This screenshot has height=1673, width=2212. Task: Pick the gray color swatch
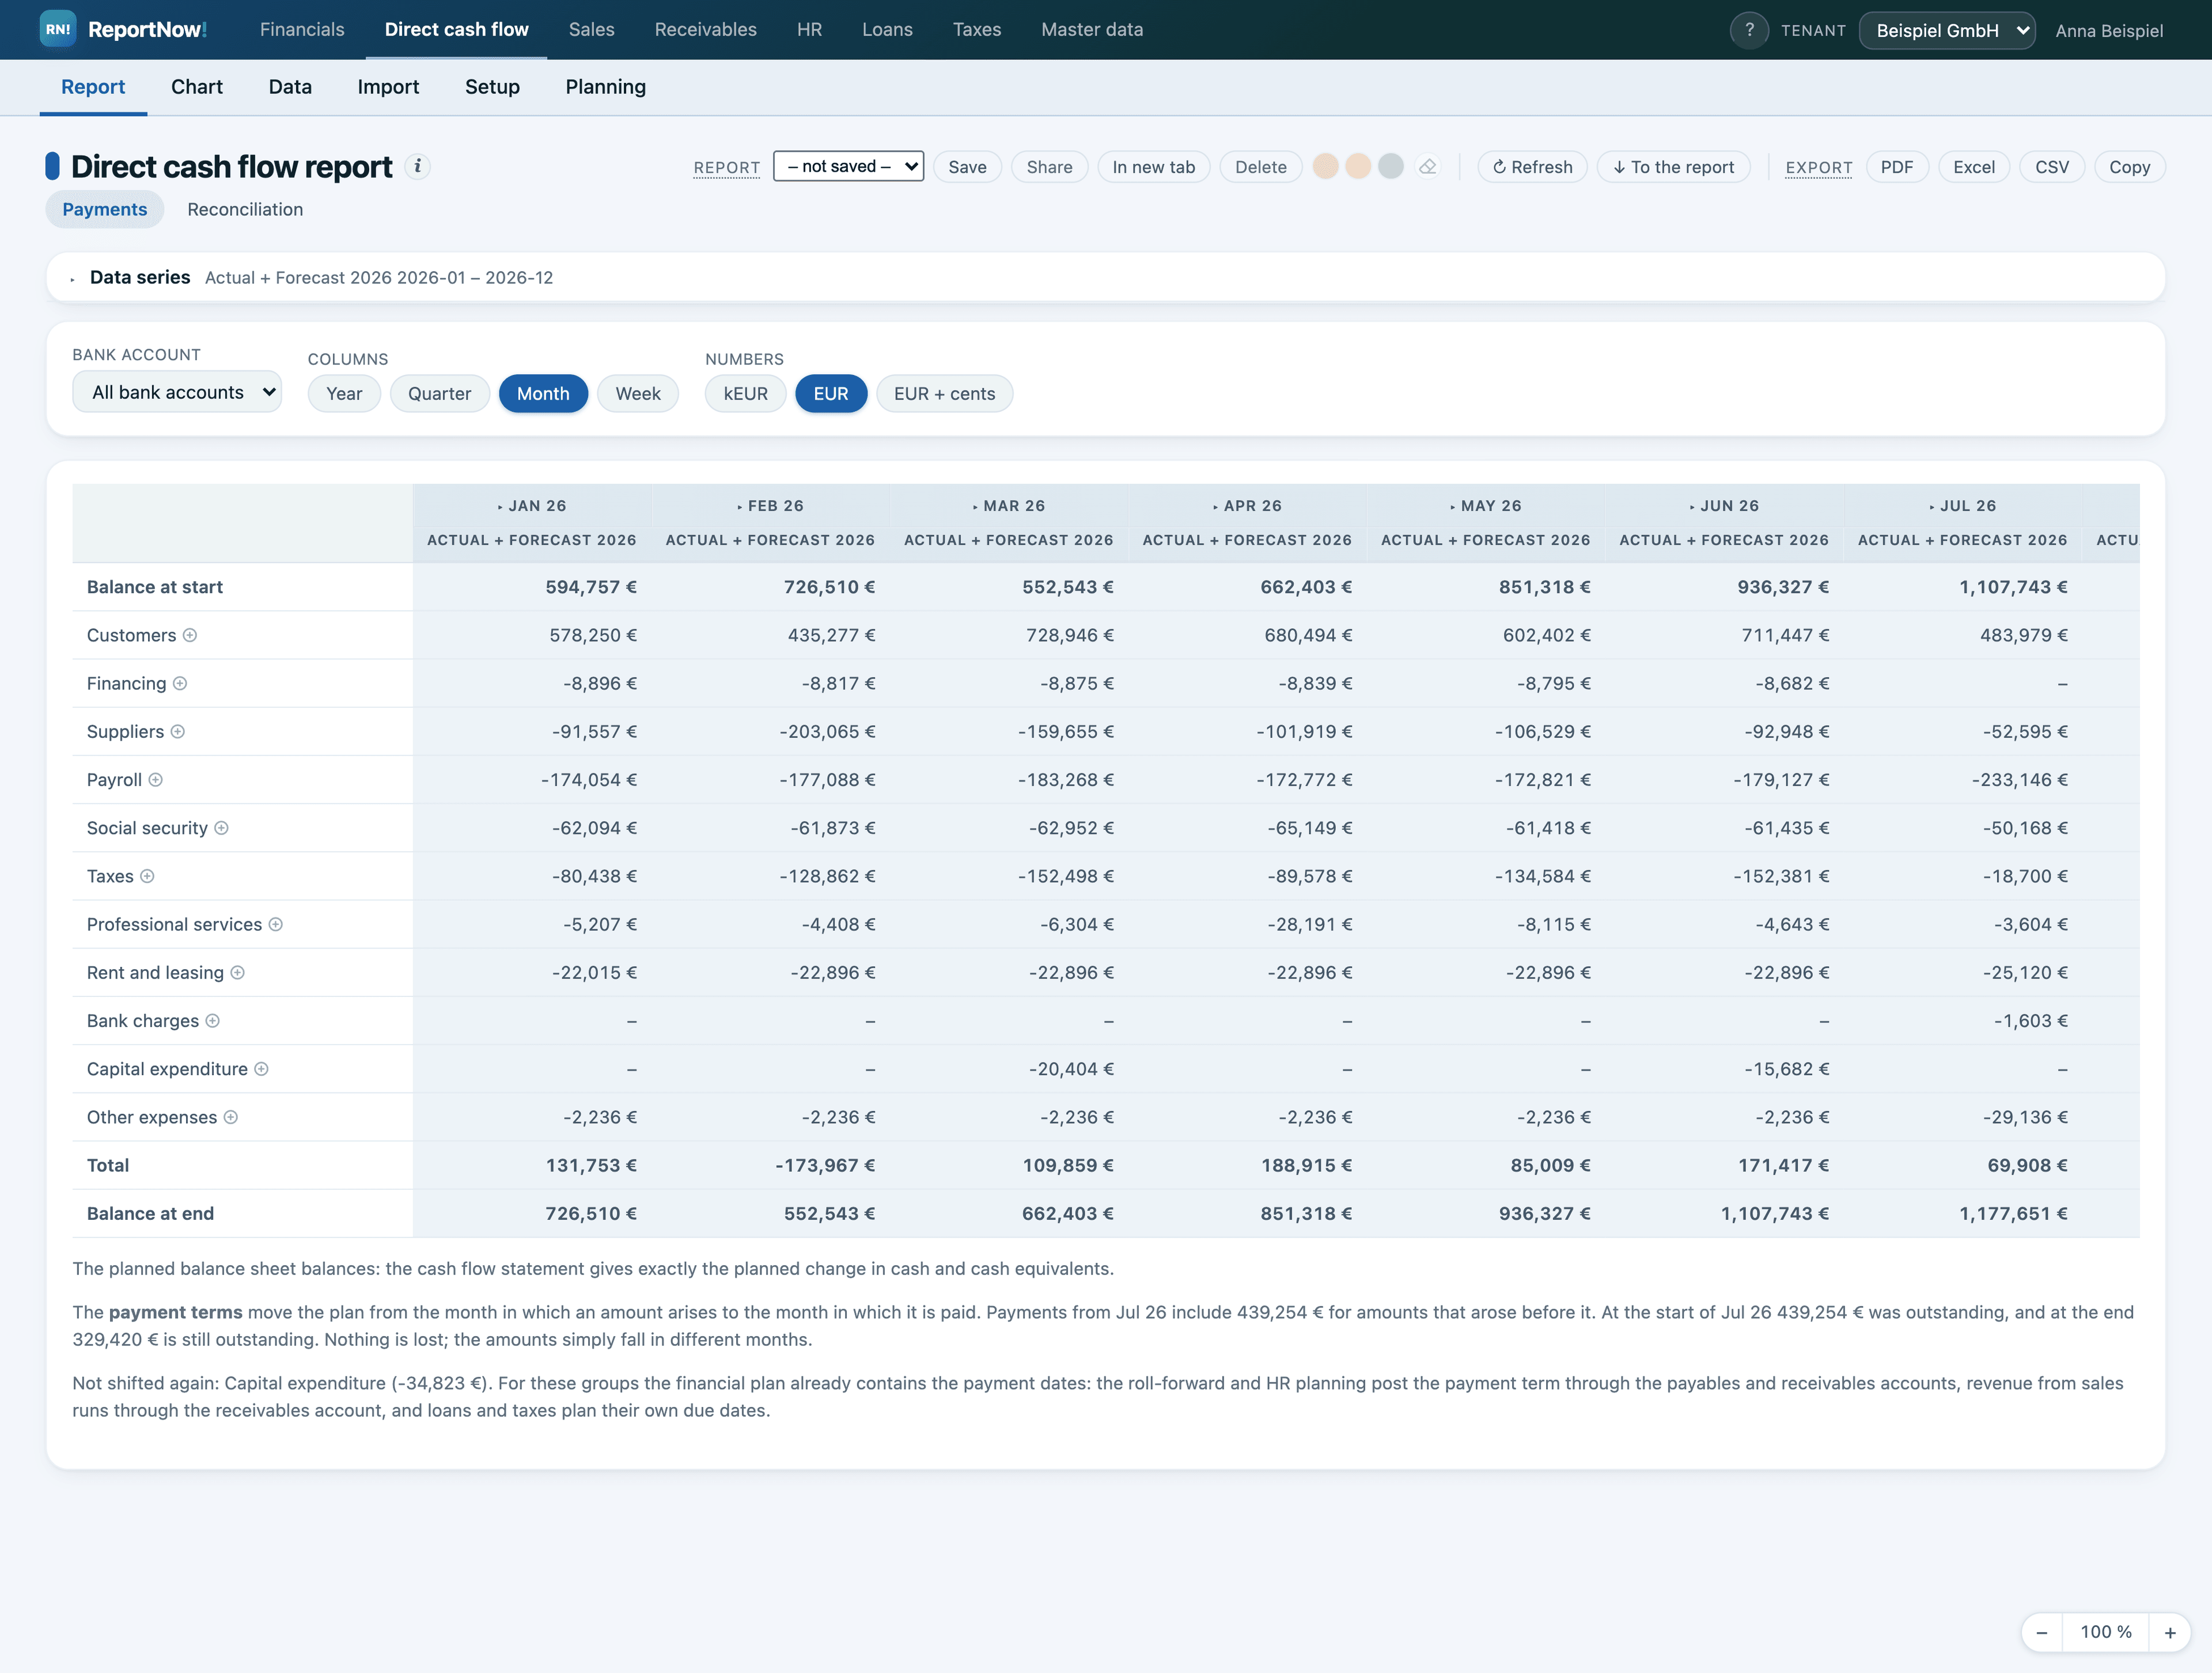1391,166
